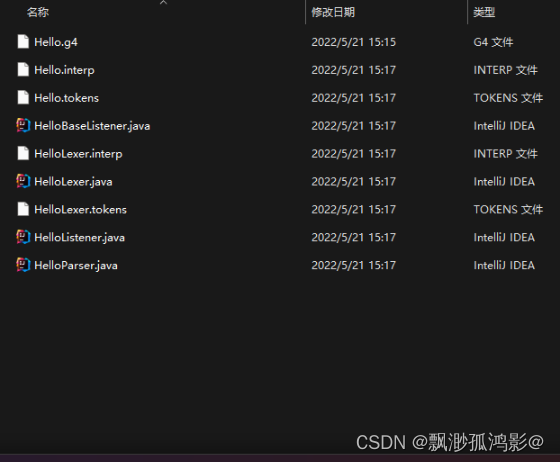The width and height of the screenshot is (560, 462).
Task: Click the INTERP 文件 type of HelloLexer.interp
Action: [505, 154]
